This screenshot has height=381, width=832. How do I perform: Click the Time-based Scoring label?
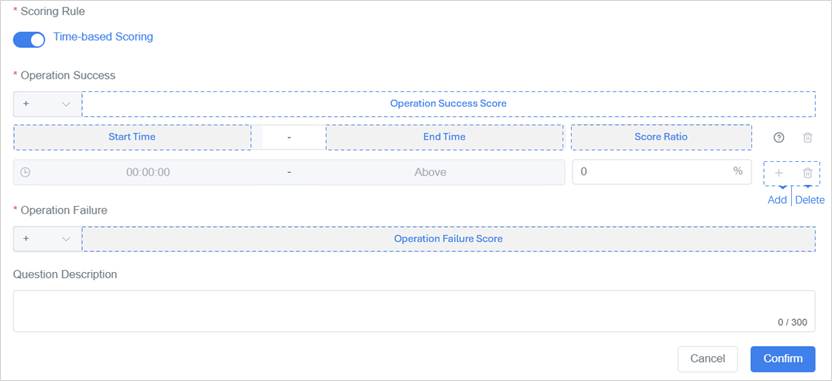pos(103,37)
